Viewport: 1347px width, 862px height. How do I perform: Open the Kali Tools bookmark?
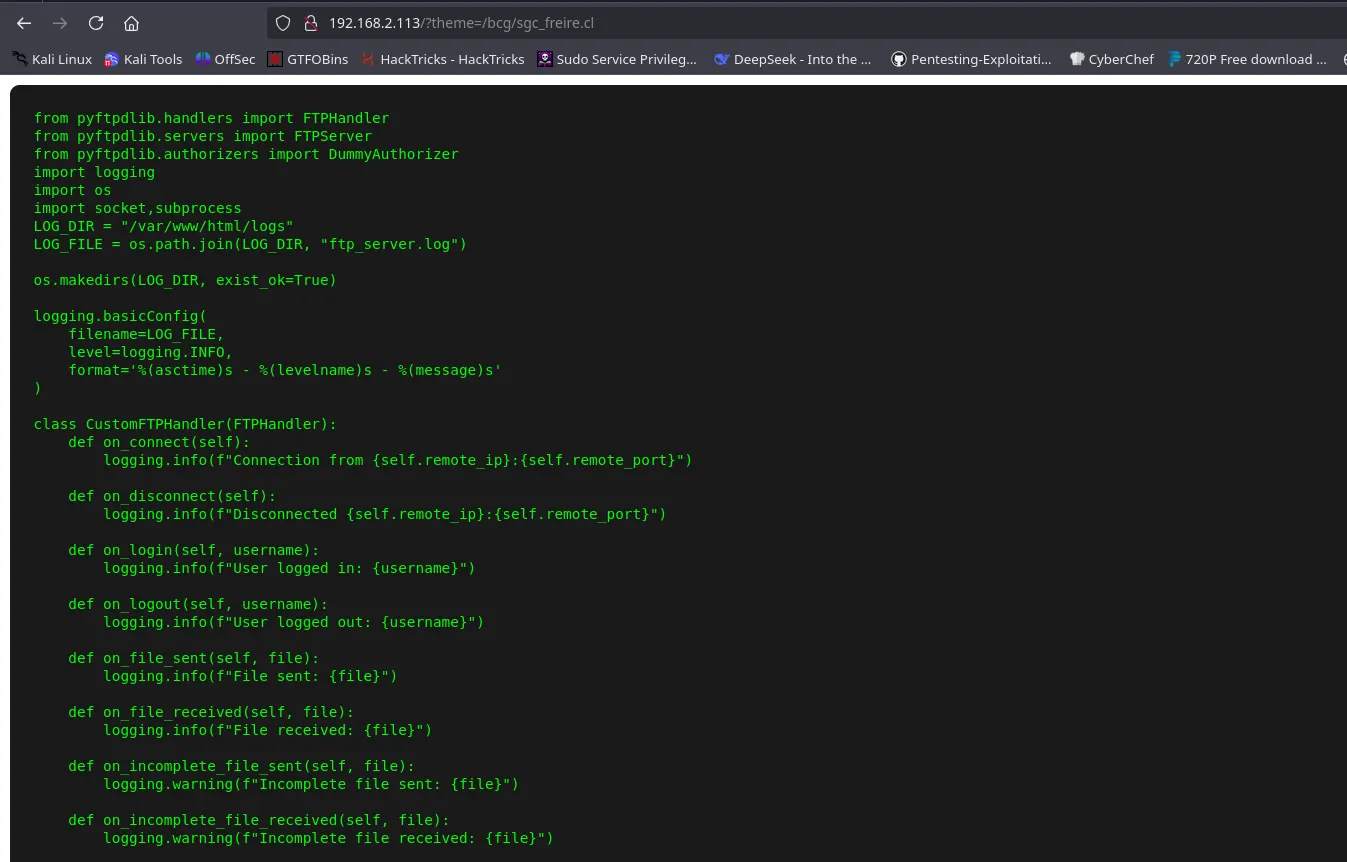143,59
